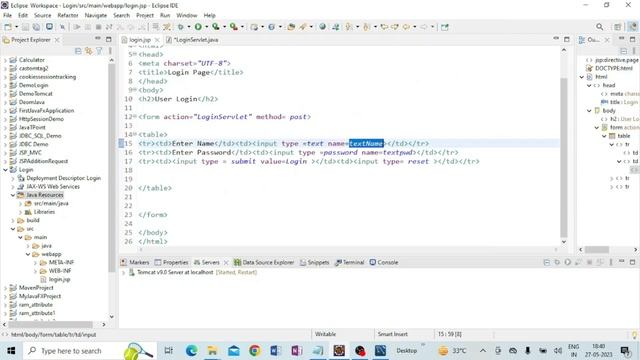Image resolution: width=640 pixels, height=360 pixels.
Task: Click the Open Web Browser globe icon
Action: tap(322, 27)
